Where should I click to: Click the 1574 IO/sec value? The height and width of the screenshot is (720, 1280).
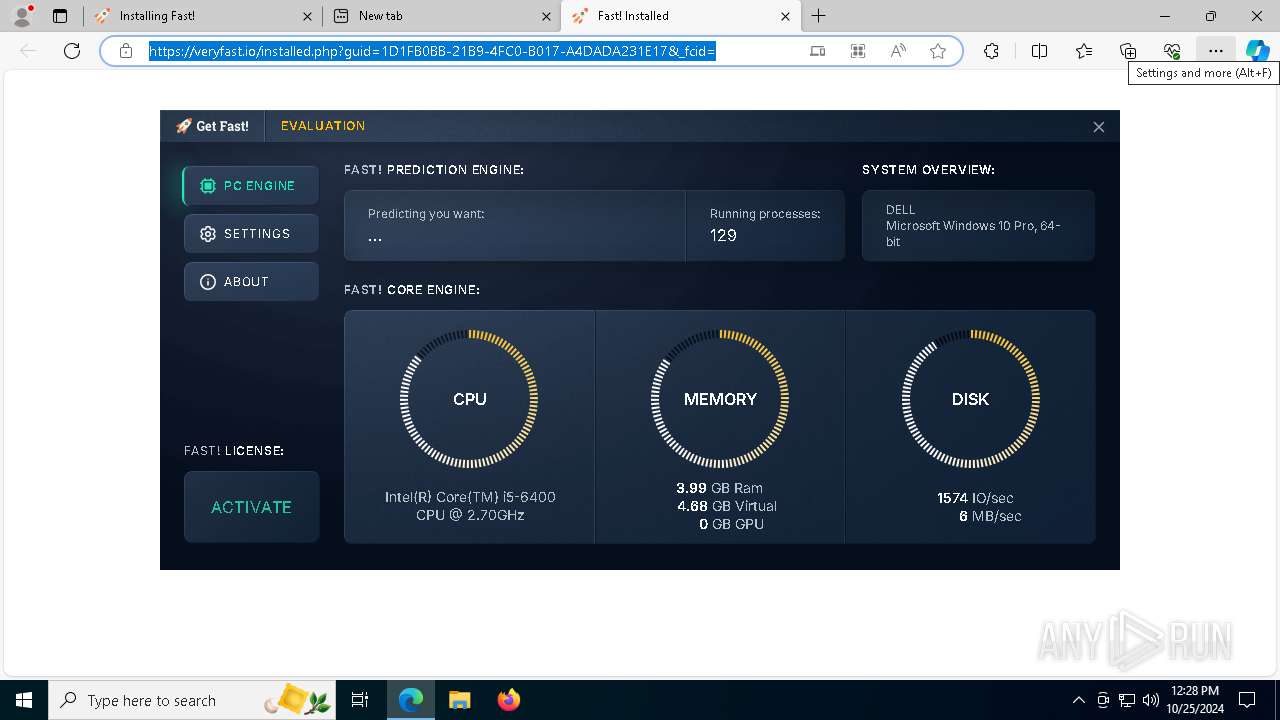point(975,498)
